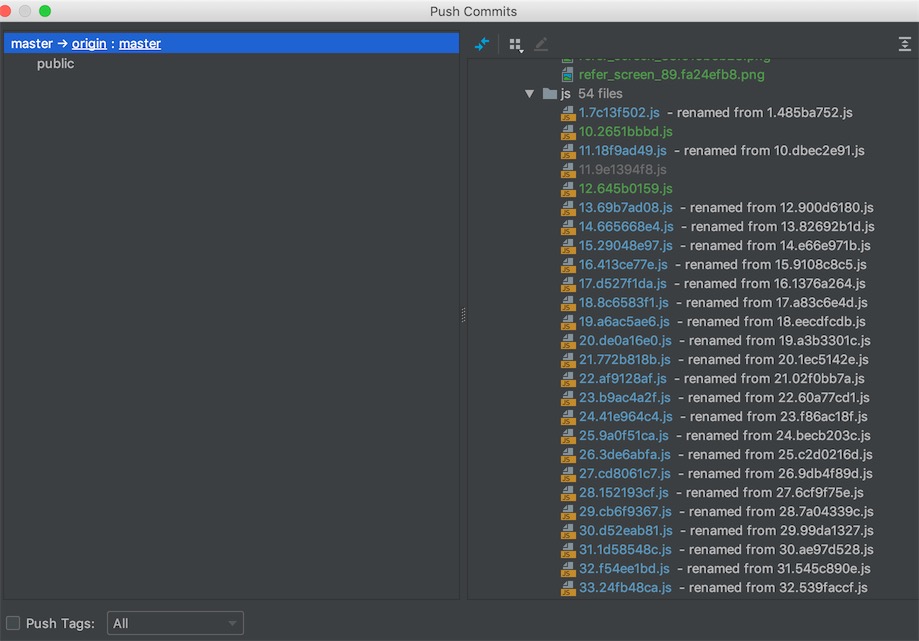Select file refer_screen_89.fa24efb8.png

tap(671, 74)
